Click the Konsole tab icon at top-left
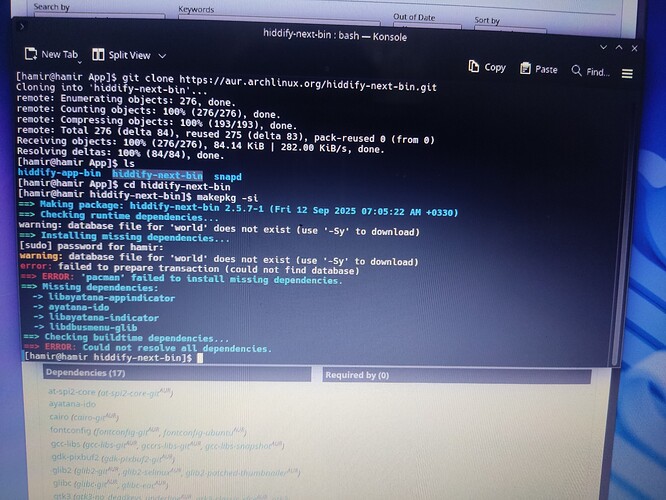 pyautogui.click(x=21, y=27)
